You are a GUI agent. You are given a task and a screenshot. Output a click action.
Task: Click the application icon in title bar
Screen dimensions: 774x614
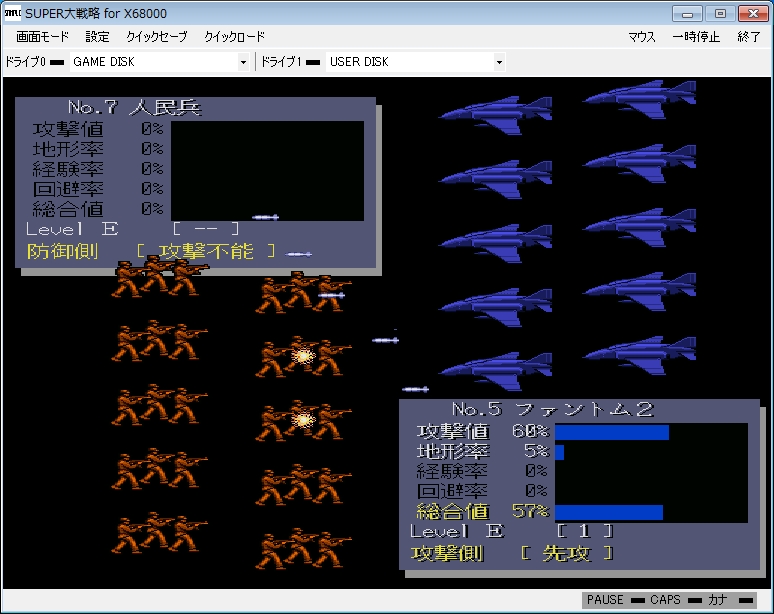click(13, 13)
